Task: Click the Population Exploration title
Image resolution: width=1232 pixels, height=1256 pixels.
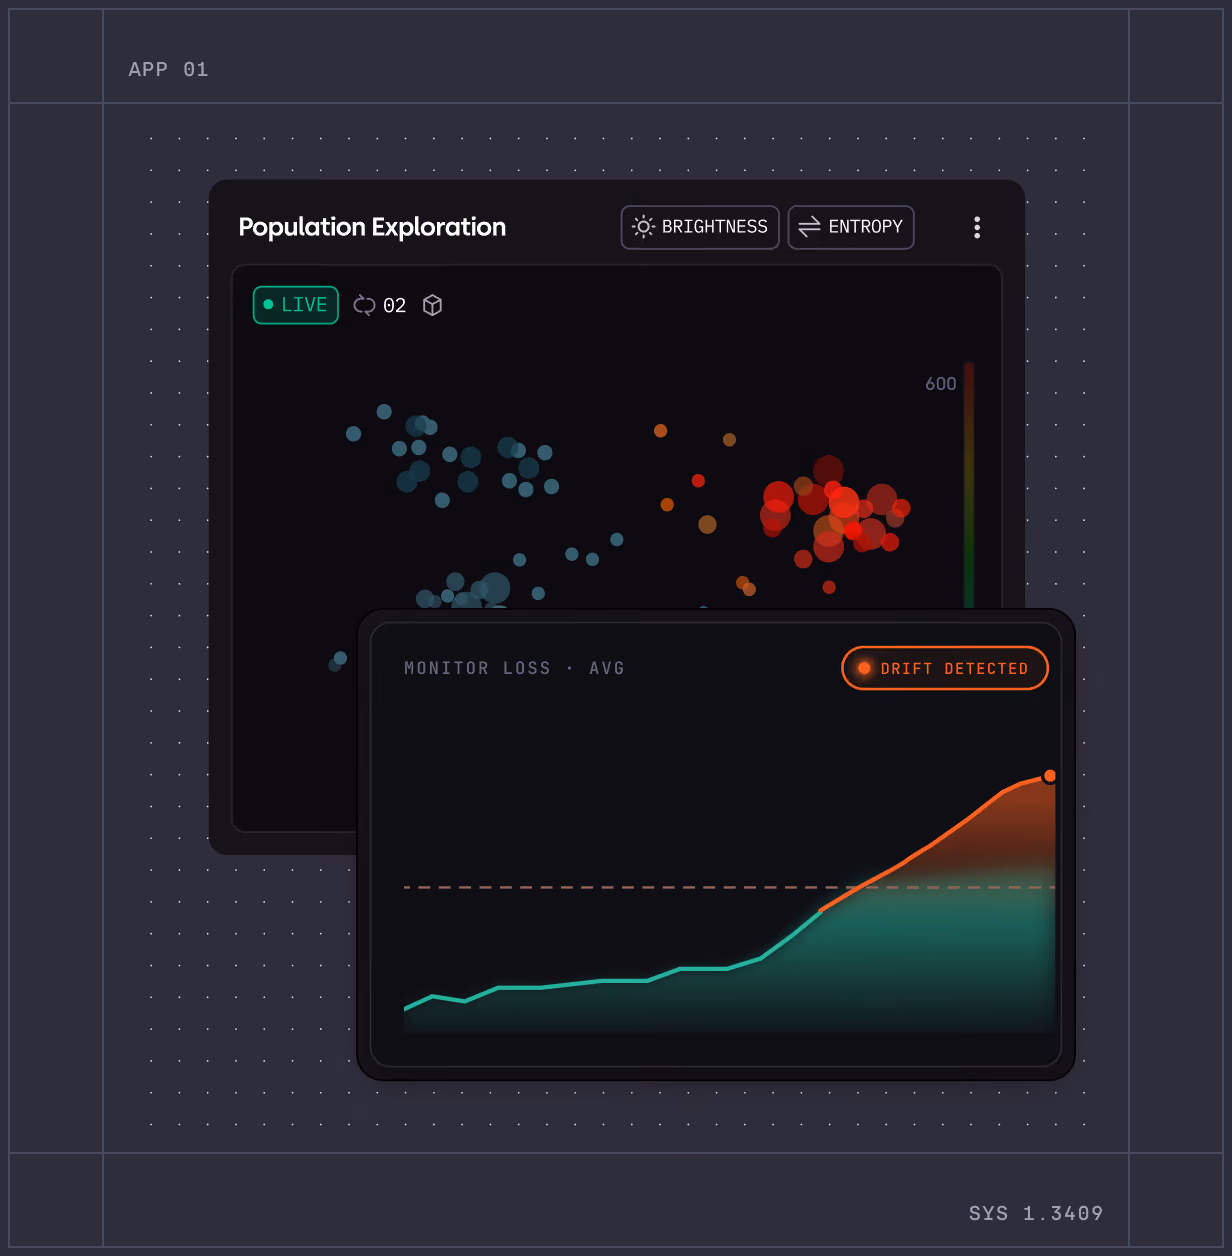Action: pyautogui.click(x=372, y=227)
